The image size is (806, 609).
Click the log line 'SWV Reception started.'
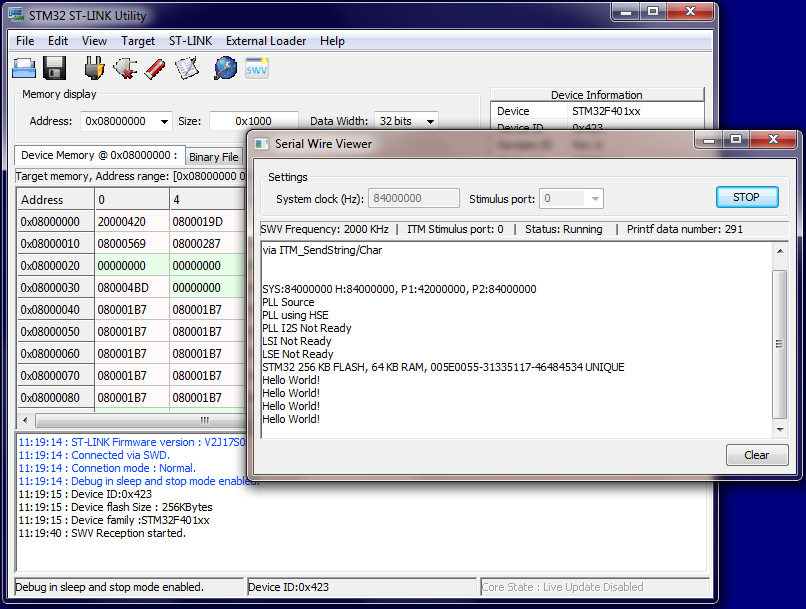102,533
